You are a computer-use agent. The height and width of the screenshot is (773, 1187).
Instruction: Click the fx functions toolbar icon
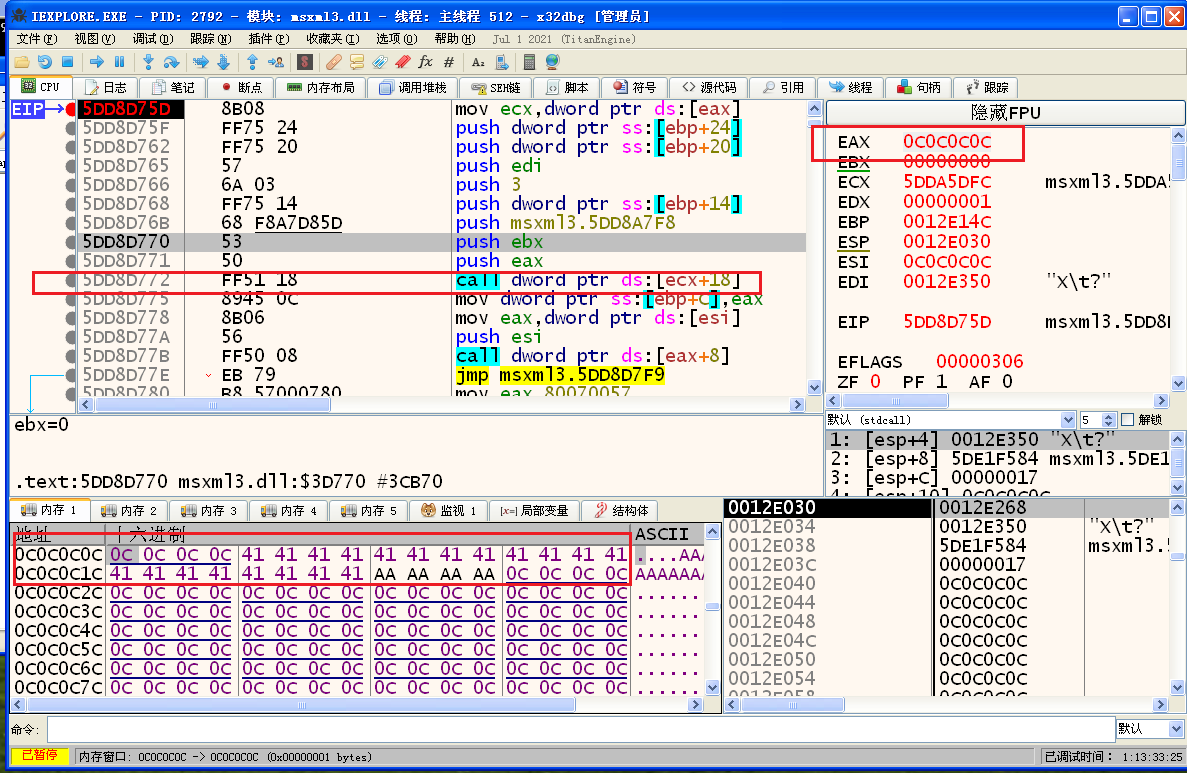coord(426,62)
